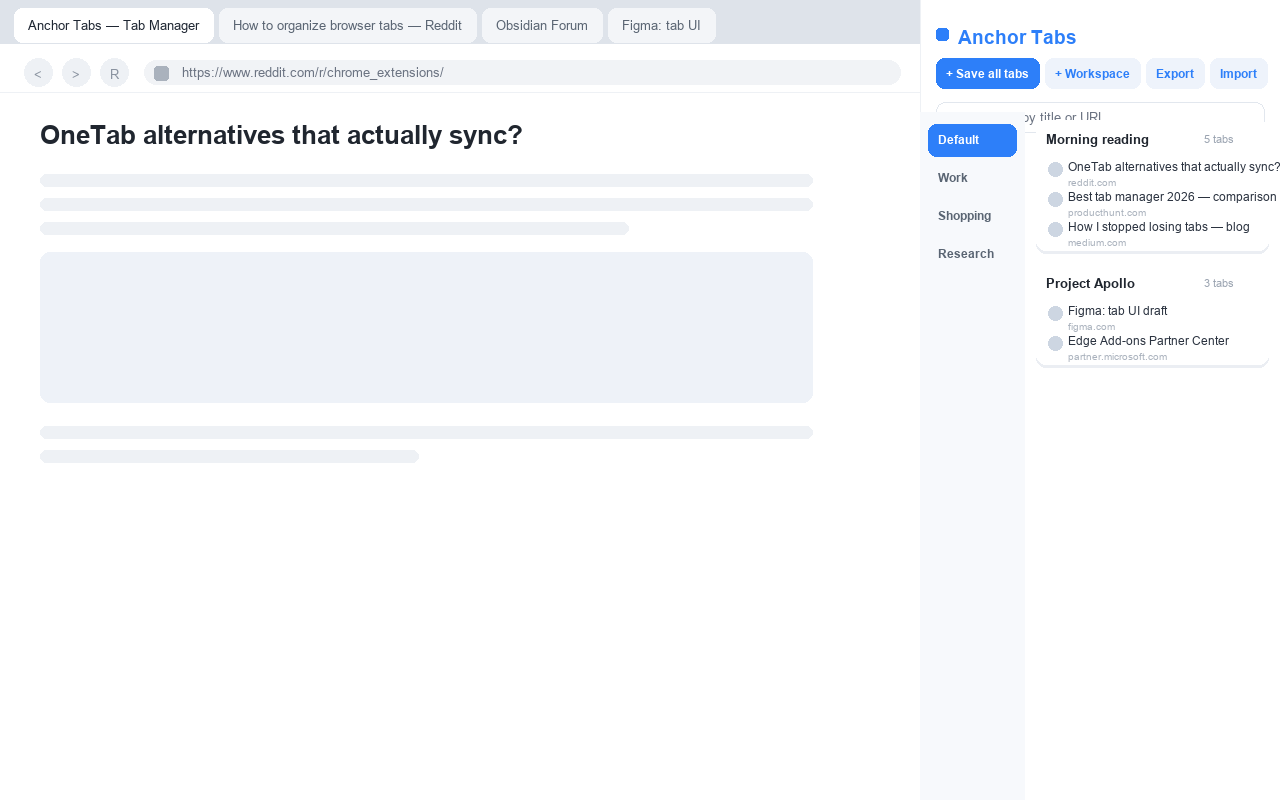Click the browser address bar URL

click(522, 73)
